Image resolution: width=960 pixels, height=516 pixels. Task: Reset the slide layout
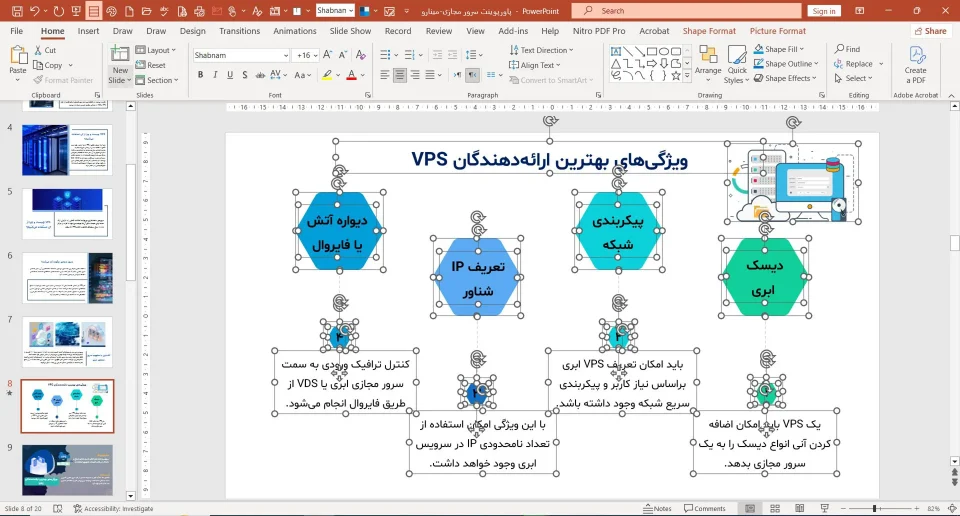tap(151, 65)
